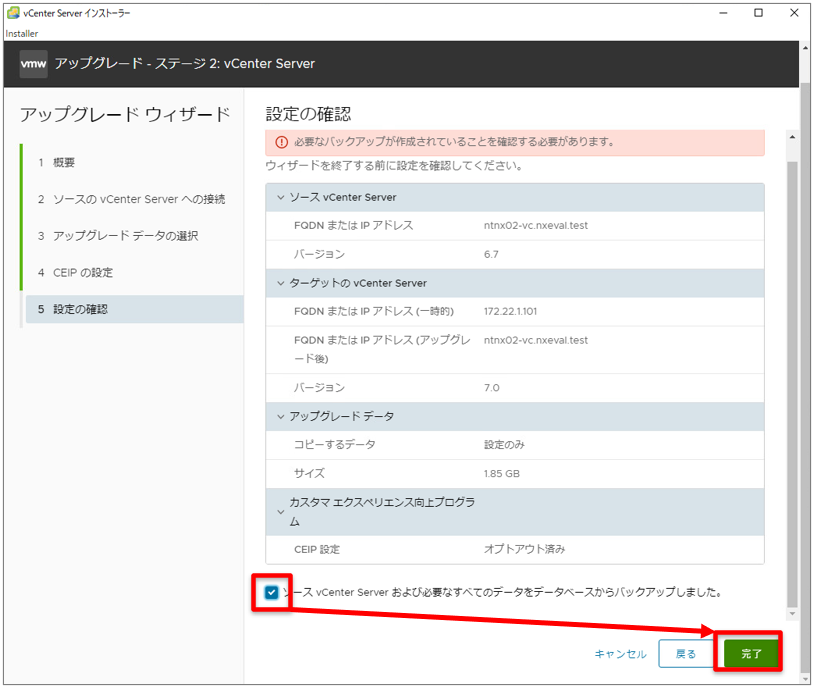Click the 戻る back button
Screen dimensions: 816x688
(685, 654)
